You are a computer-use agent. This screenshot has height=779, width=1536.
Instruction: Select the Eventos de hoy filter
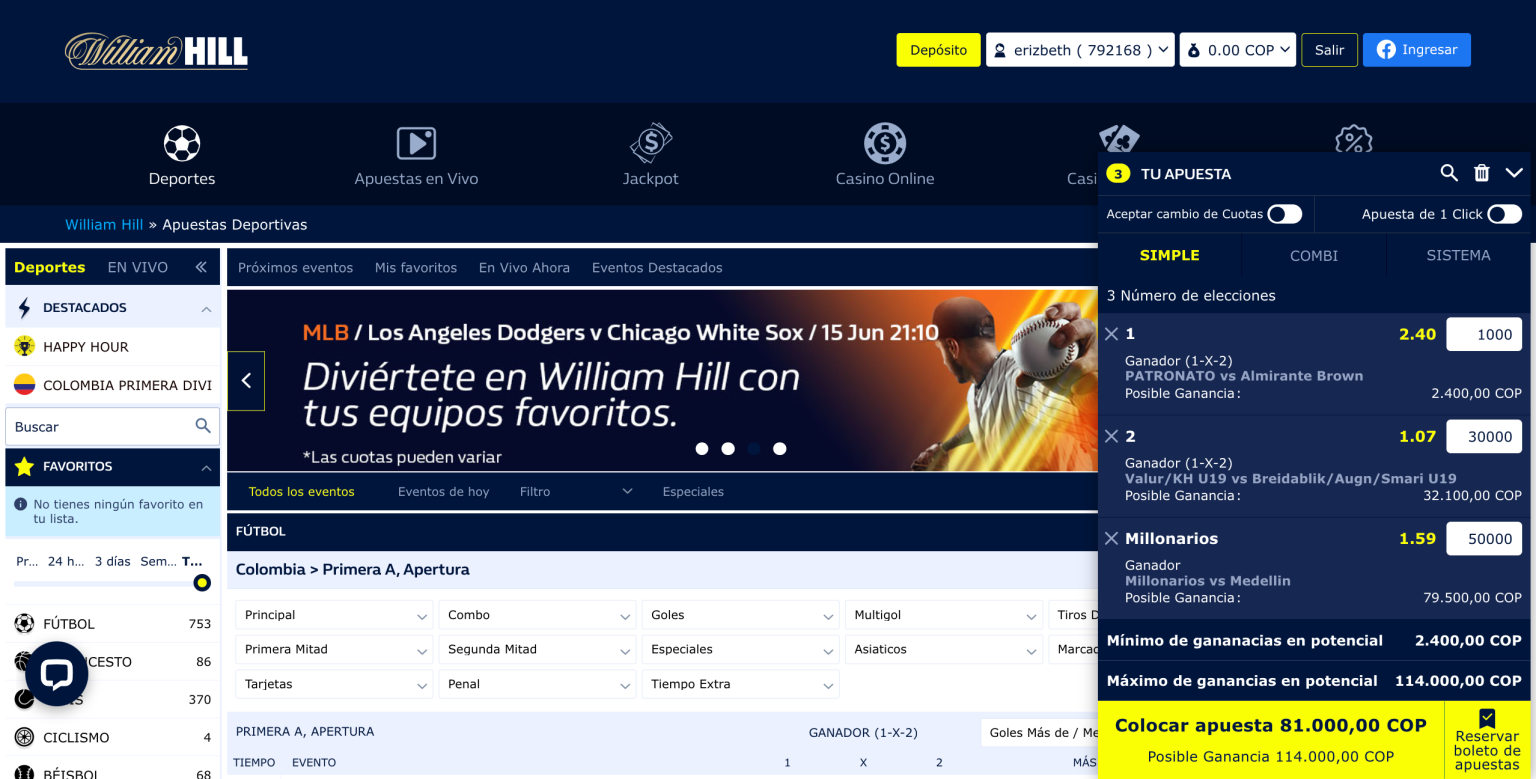[x=443, y=492]
